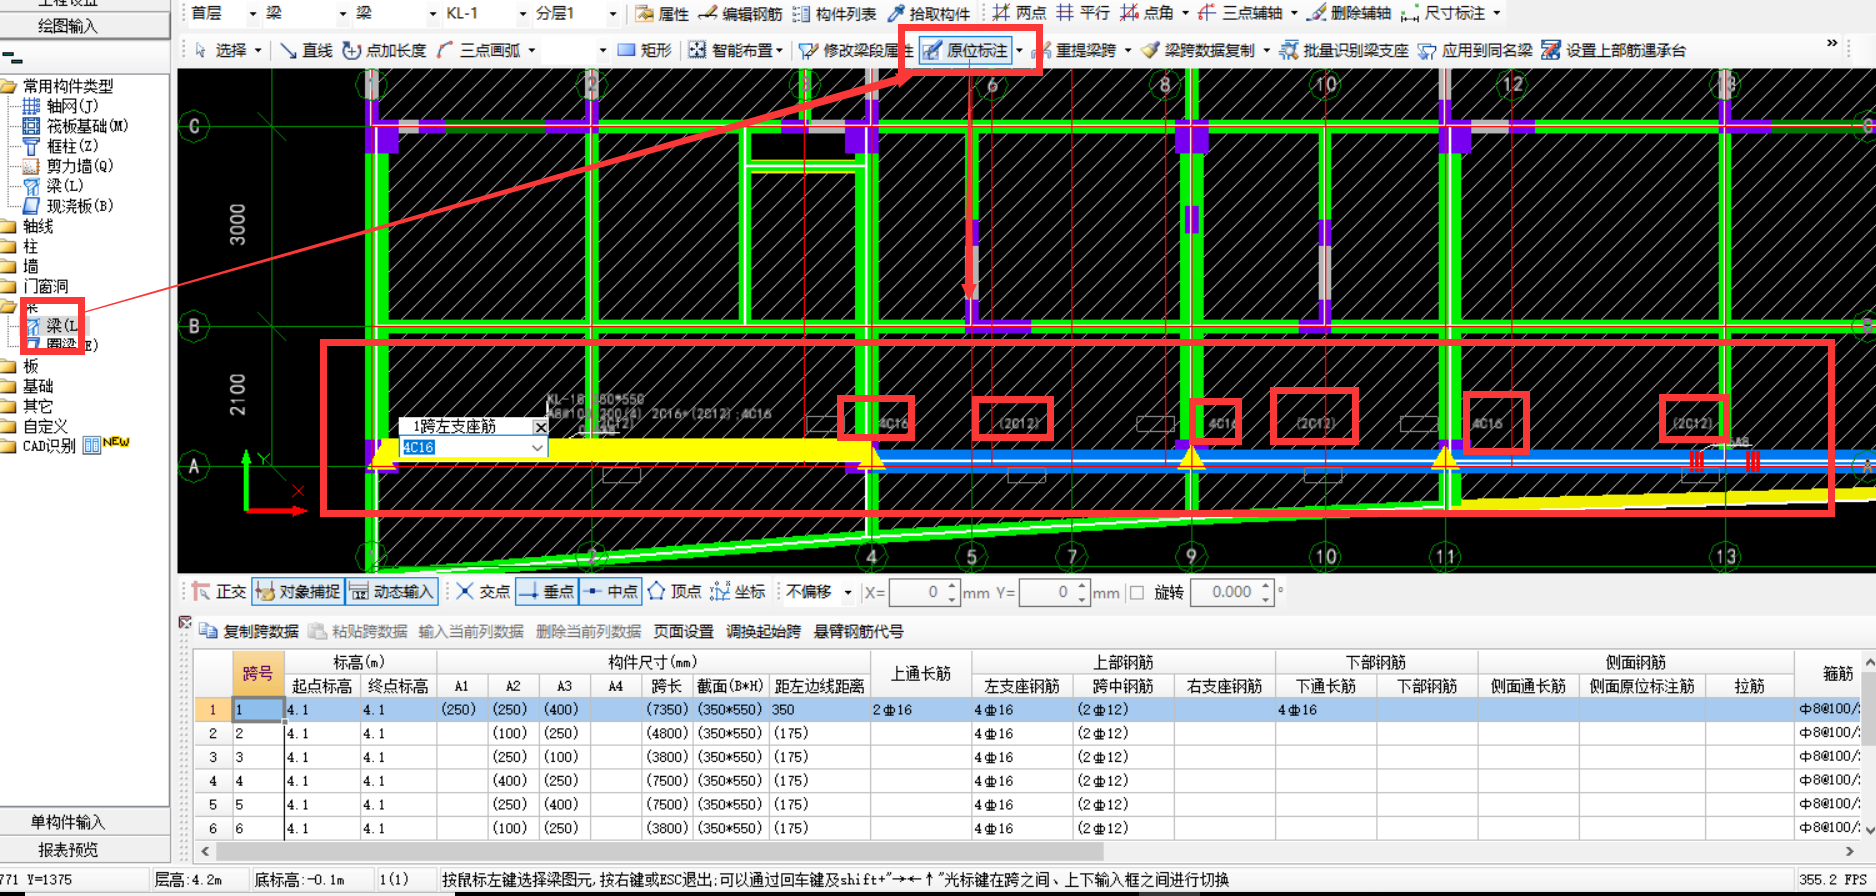Expand the 尺寸标注 dropdown arrow
This screenshot has width=1876, height=896.
coord(1497,13)
